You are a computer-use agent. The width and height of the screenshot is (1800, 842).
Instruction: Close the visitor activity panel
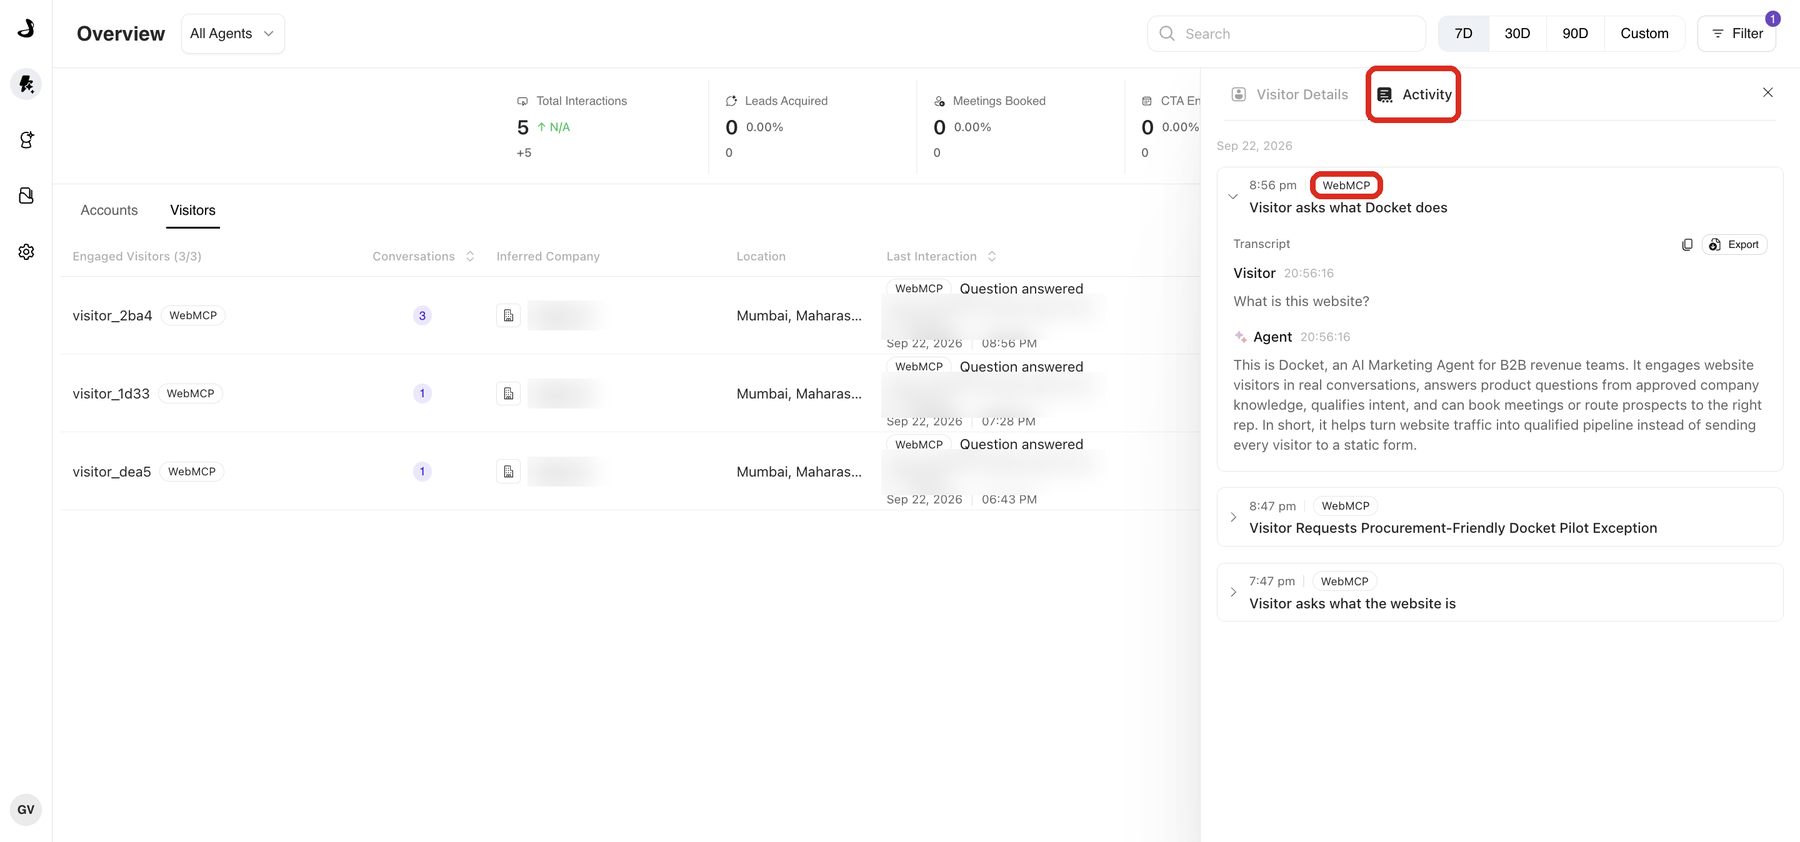(x=1768, y=93)
